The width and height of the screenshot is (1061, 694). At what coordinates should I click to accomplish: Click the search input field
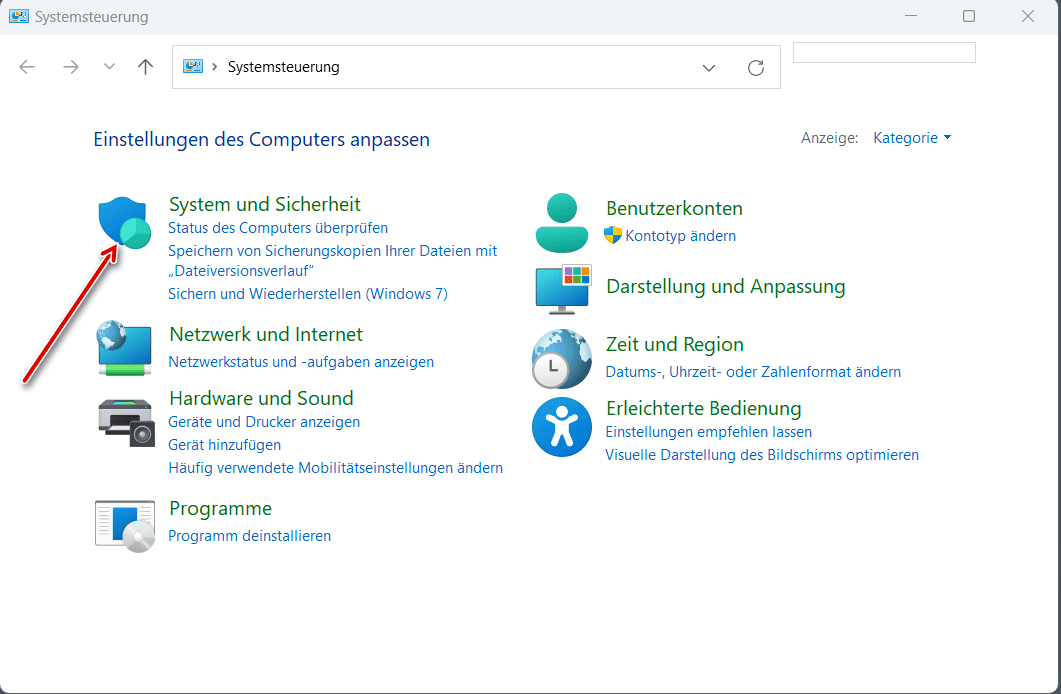pyautogui.click(x=883, y=53)
